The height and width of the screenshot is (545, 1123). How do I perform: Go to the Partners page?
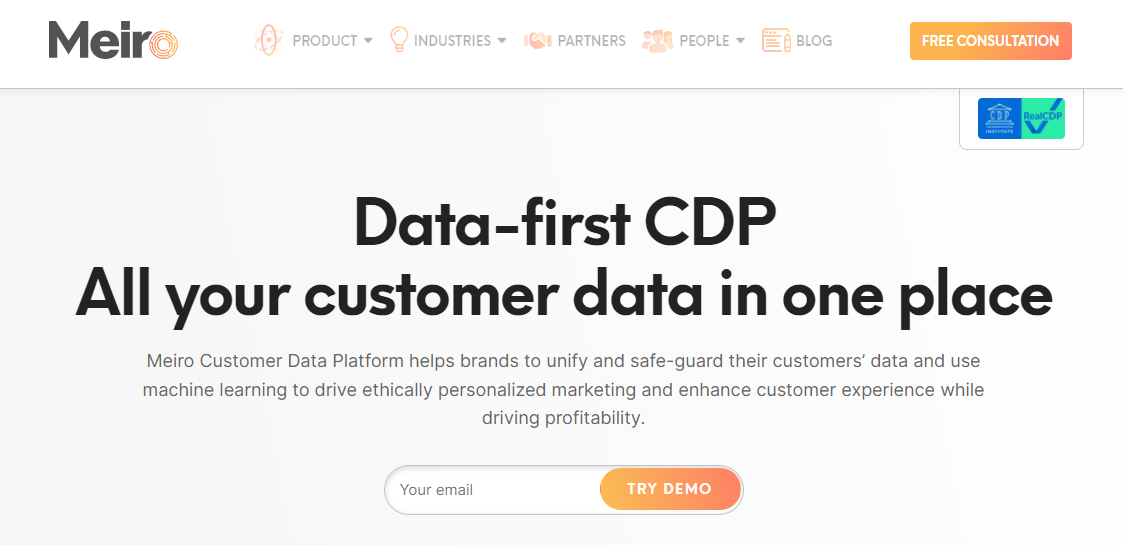tap(592, 41)
